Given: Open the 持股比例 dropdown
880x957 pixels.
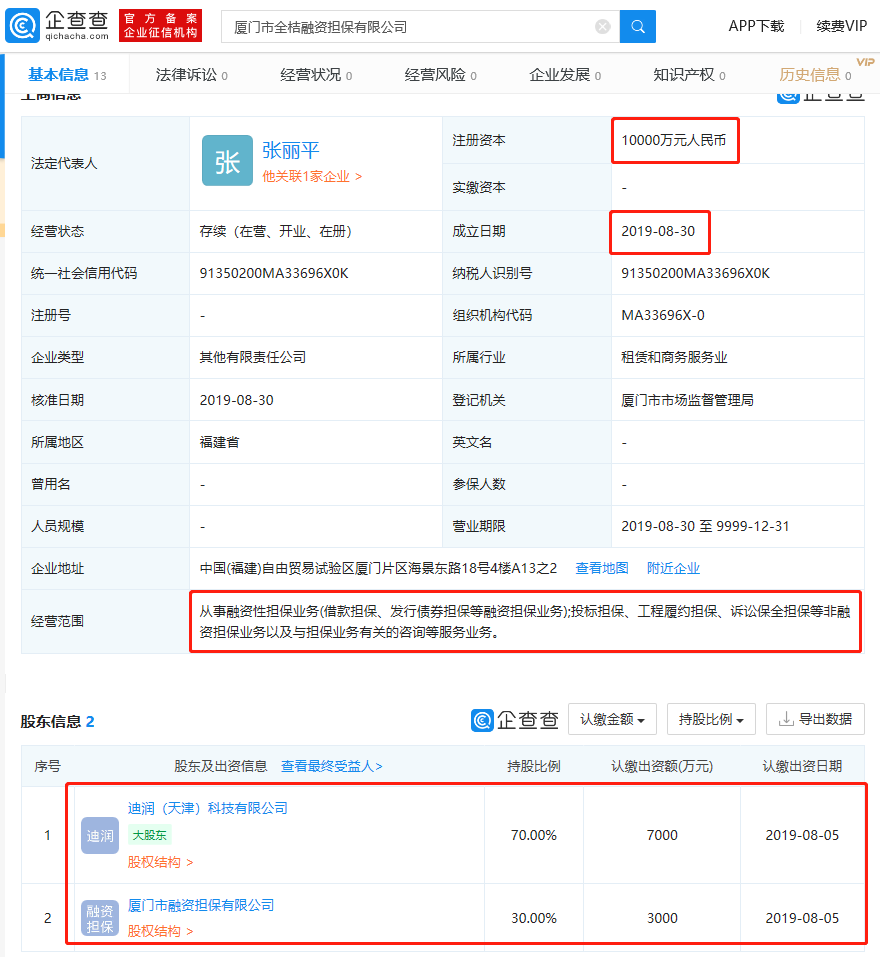Looking at the screenshot, I should click(711, 718).
